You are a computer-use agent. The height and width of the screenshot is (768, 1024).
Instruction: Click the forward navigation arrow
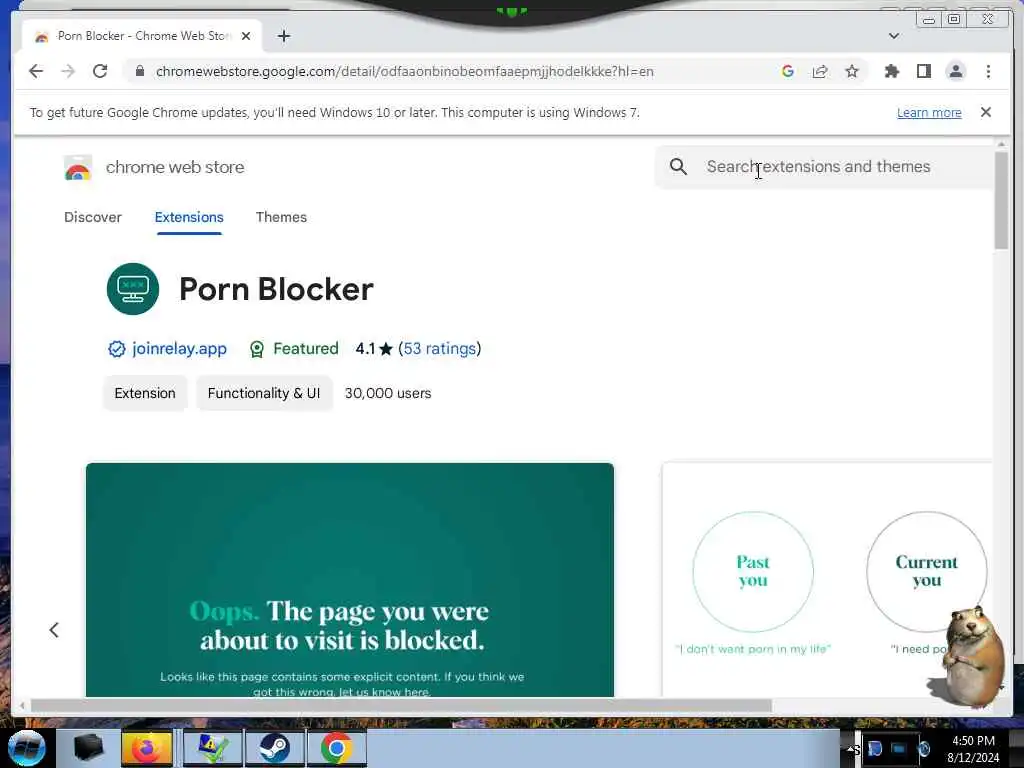click(x=68, y=71)
